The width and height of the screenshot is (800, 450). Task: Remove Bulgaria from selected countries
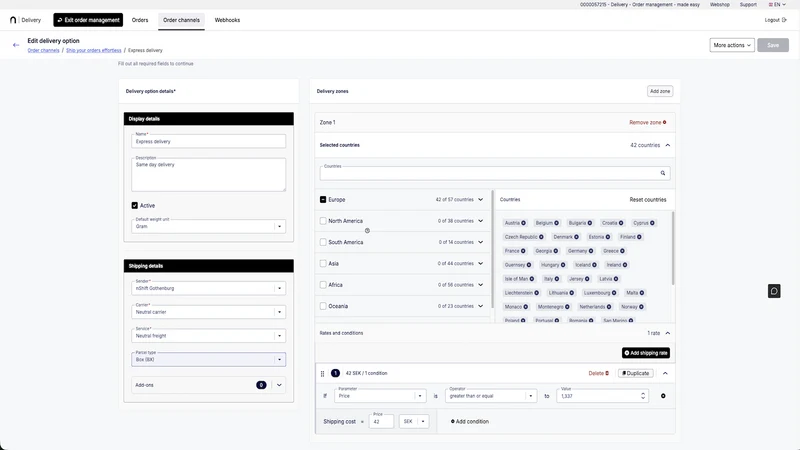[x=590, y=223]
